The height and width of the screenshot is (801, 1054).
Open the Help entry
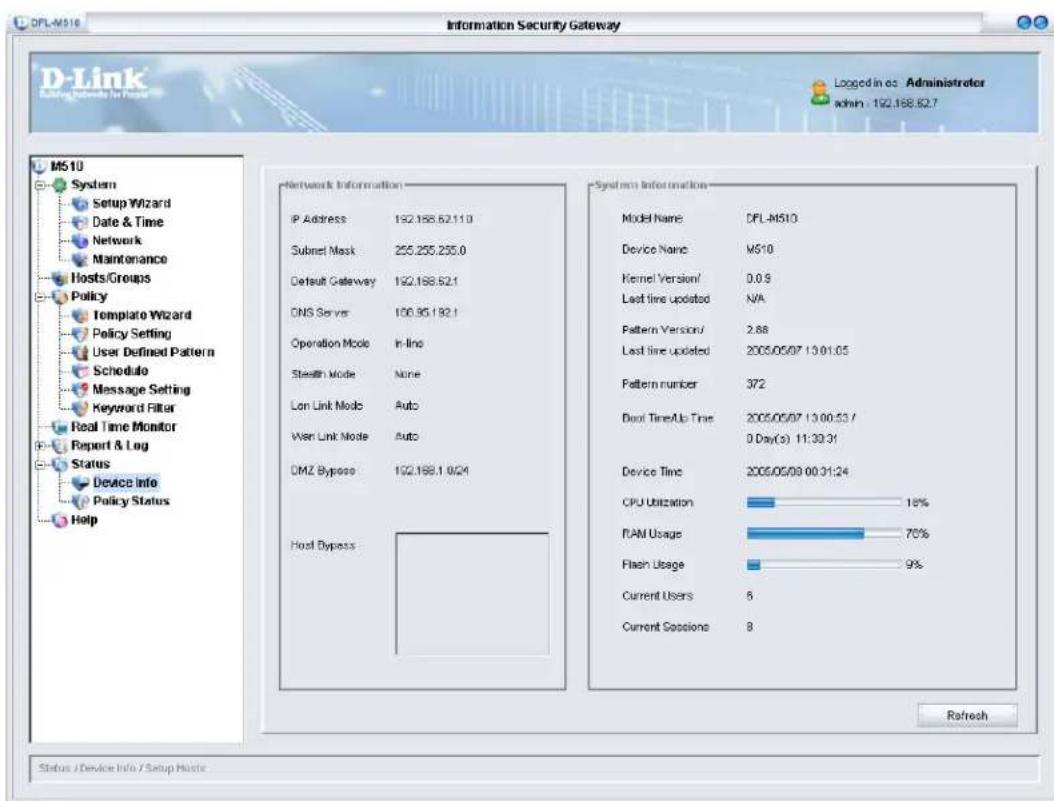pyautogui.click(x=84, y=520)
